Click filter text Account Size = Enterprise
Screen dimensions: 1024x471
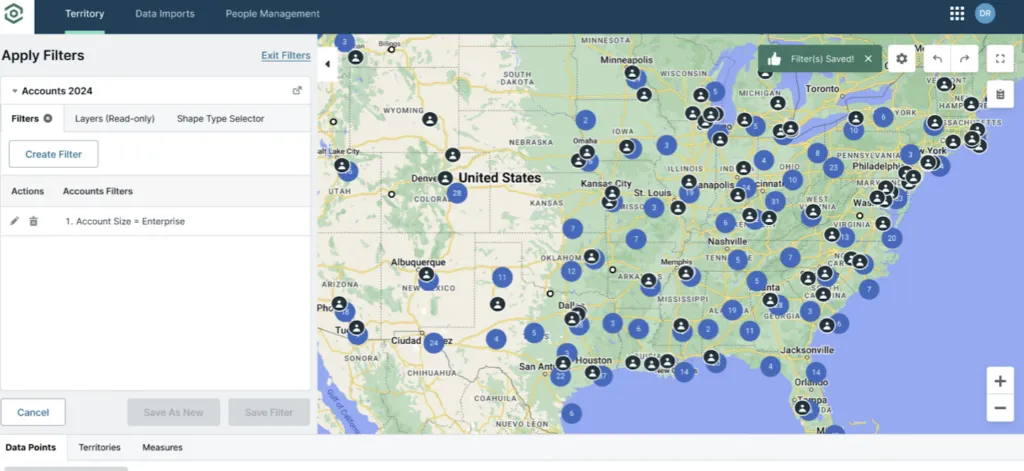click(x=125, y=221)
